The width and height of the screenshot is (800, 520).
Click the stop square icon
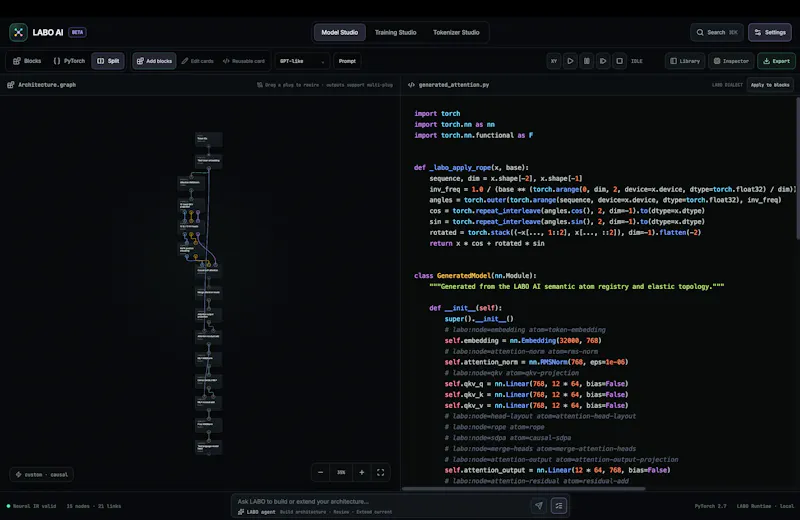(619, 61)
